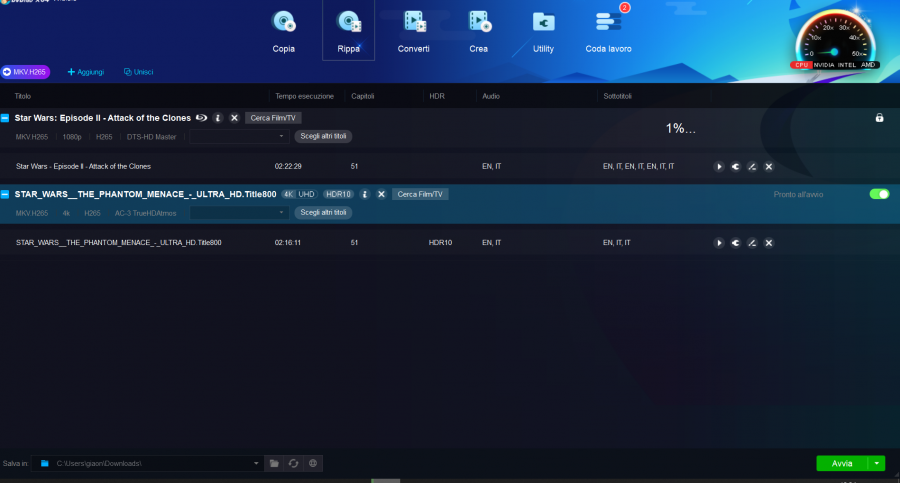Open the Copia module
Image resolution: width=900 pixels, height=483 pixels.
(284, 32)
